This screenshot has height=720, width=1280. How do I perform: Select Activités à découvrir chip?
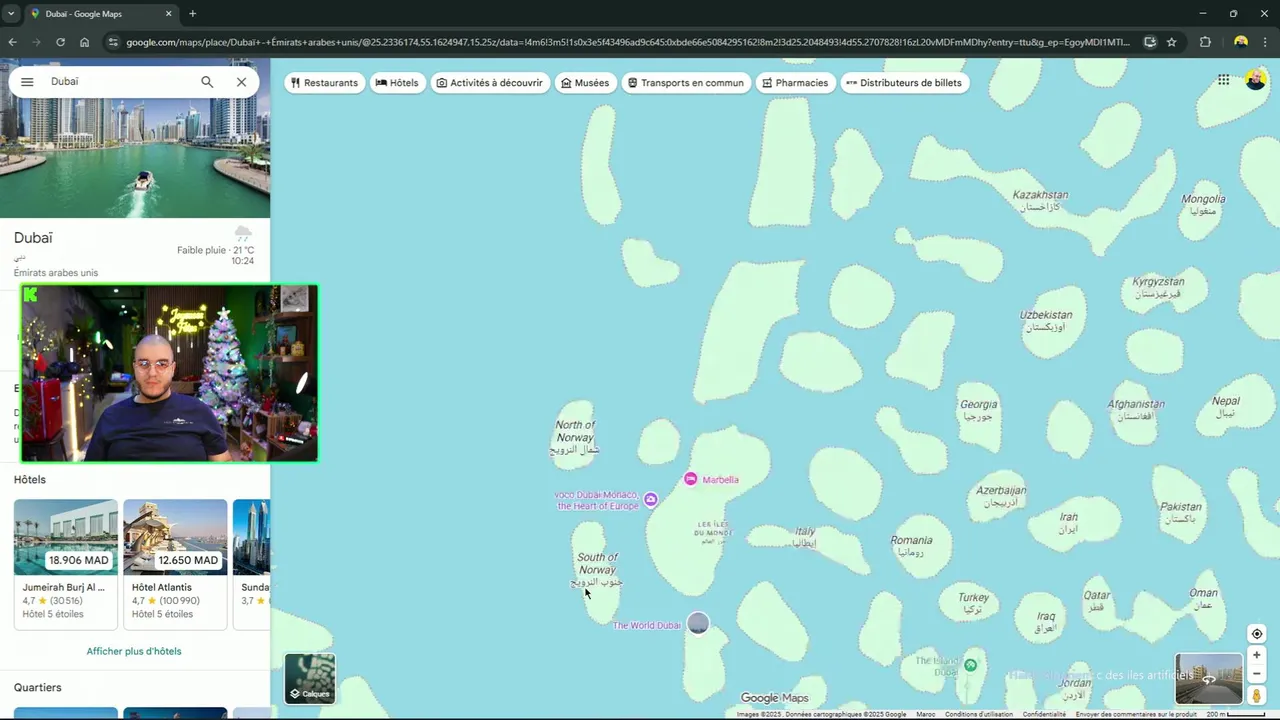tap(490, 83)
